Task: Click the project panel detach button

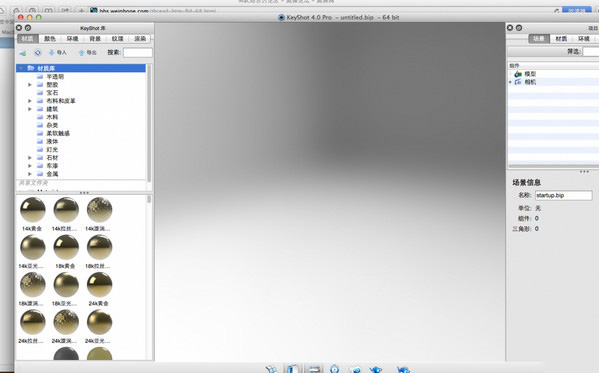Action: [519, 28]
